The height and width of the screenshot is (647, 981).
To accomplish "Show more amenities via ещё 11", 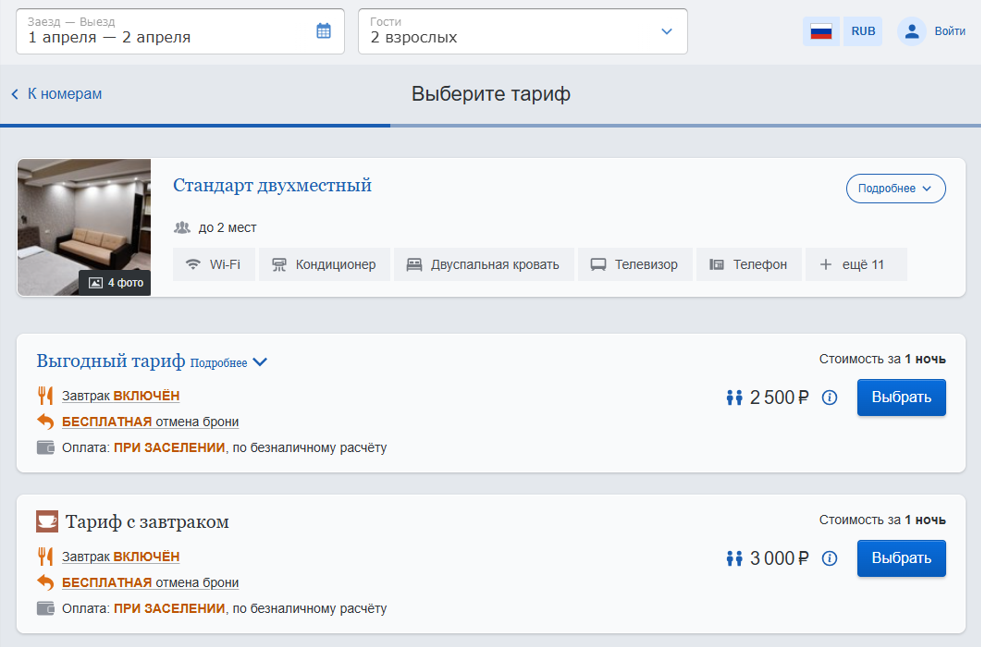I will tap(856, 265).
